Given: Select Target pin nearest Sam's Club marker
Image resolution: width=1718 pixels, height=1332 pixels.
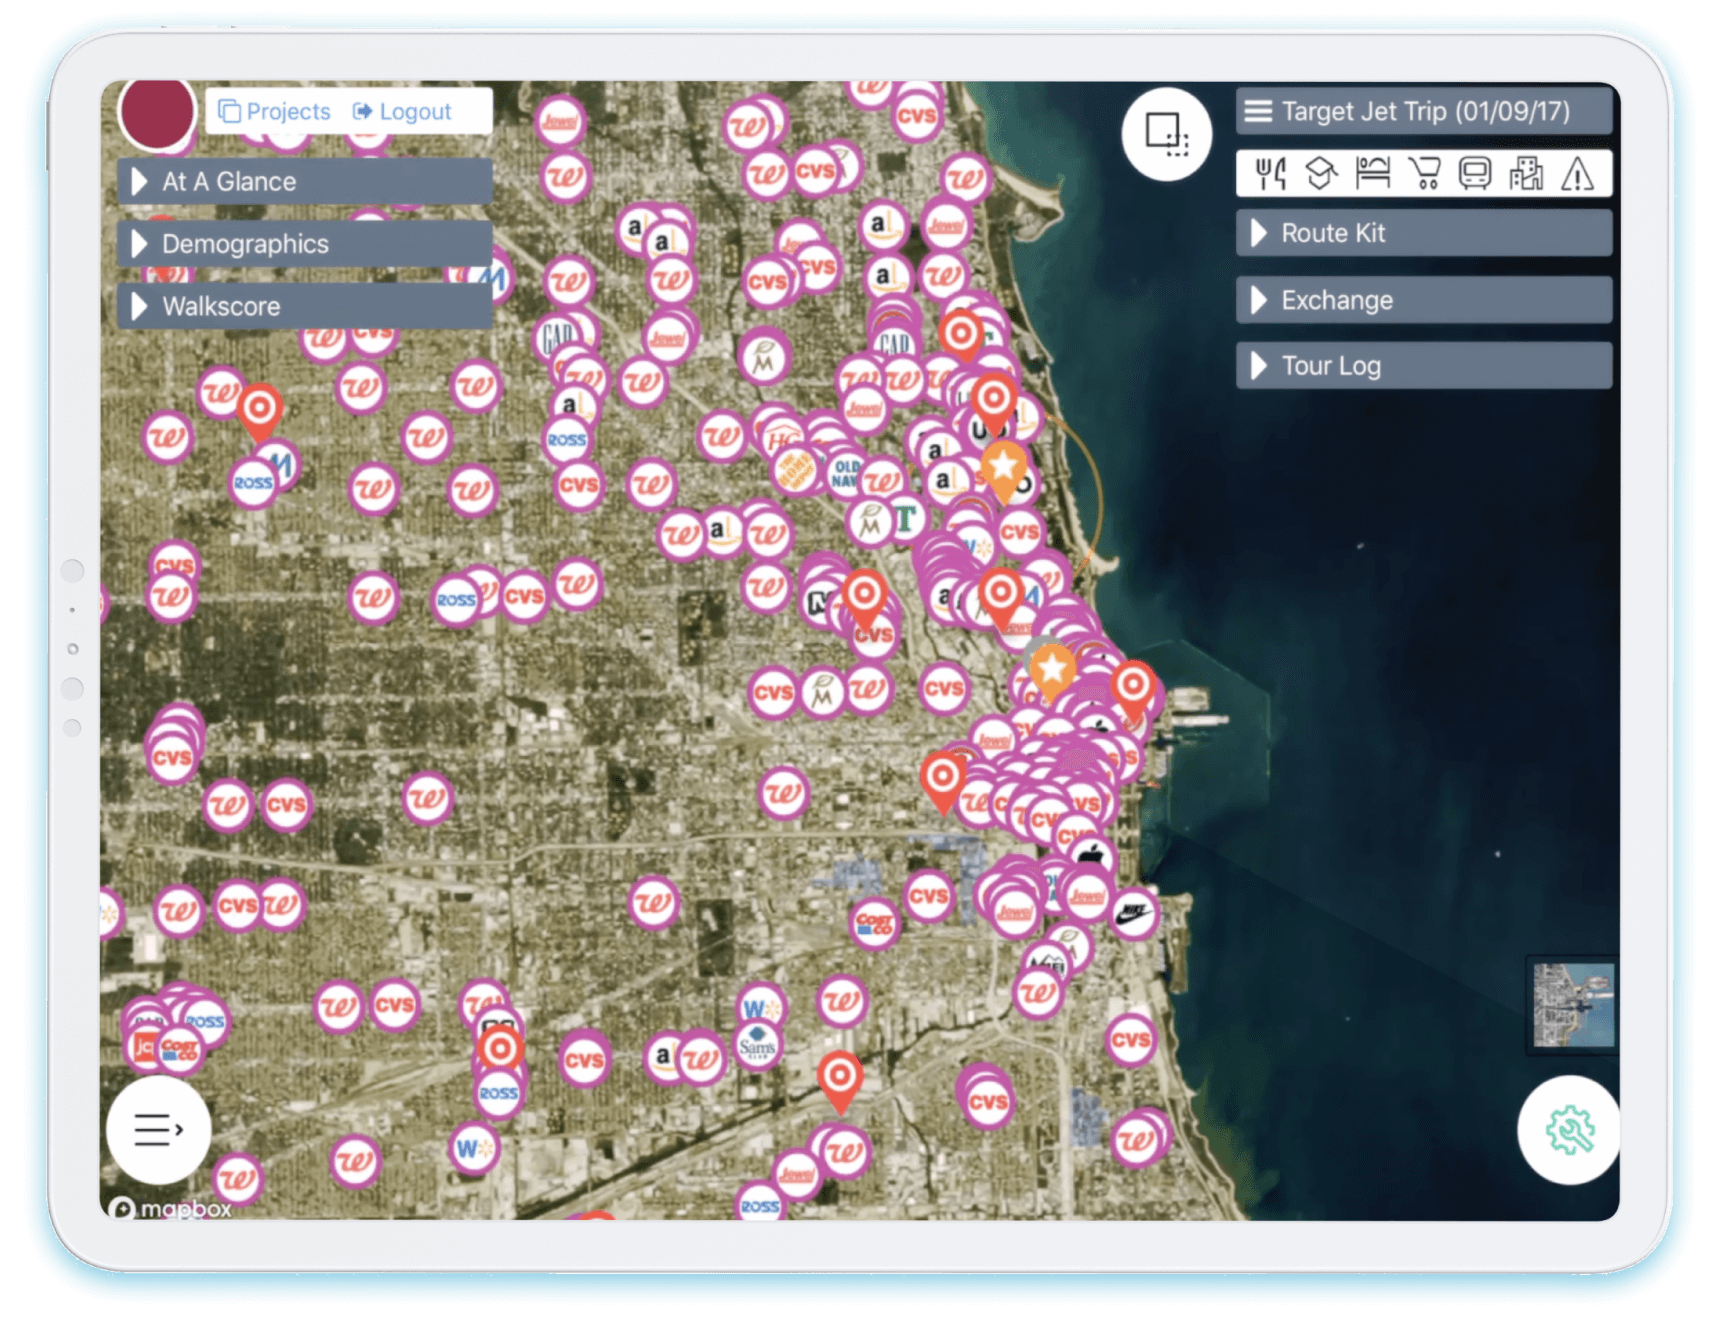Looking at the screenshot, I should tap(840, 1083).
